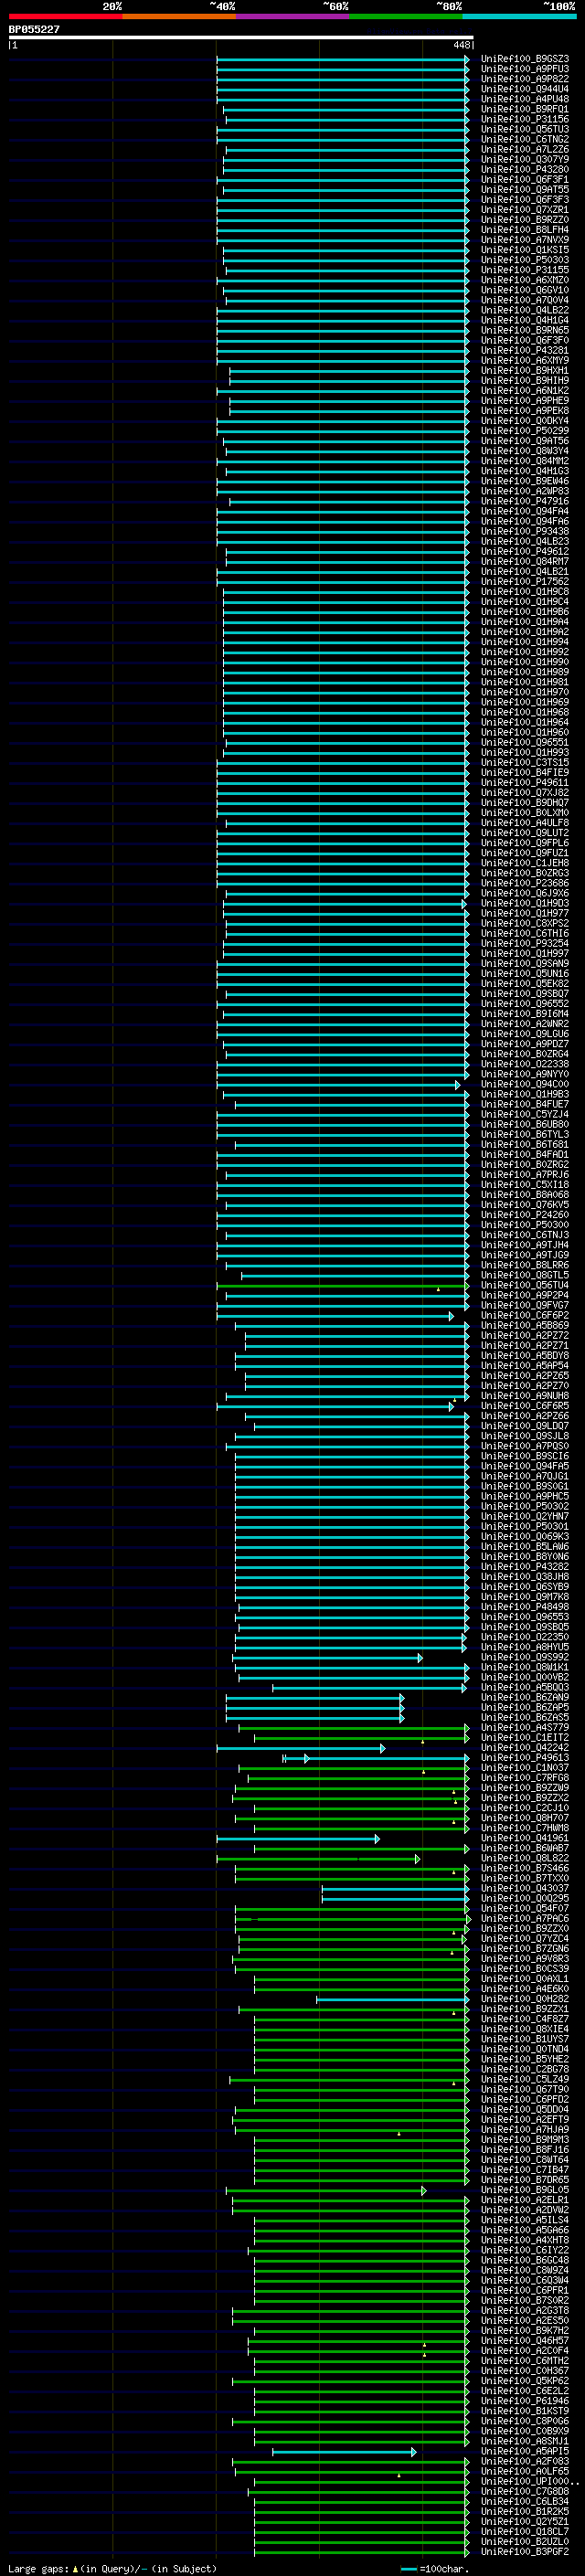Select hit label UniRef100_P43281

(524, 351)
